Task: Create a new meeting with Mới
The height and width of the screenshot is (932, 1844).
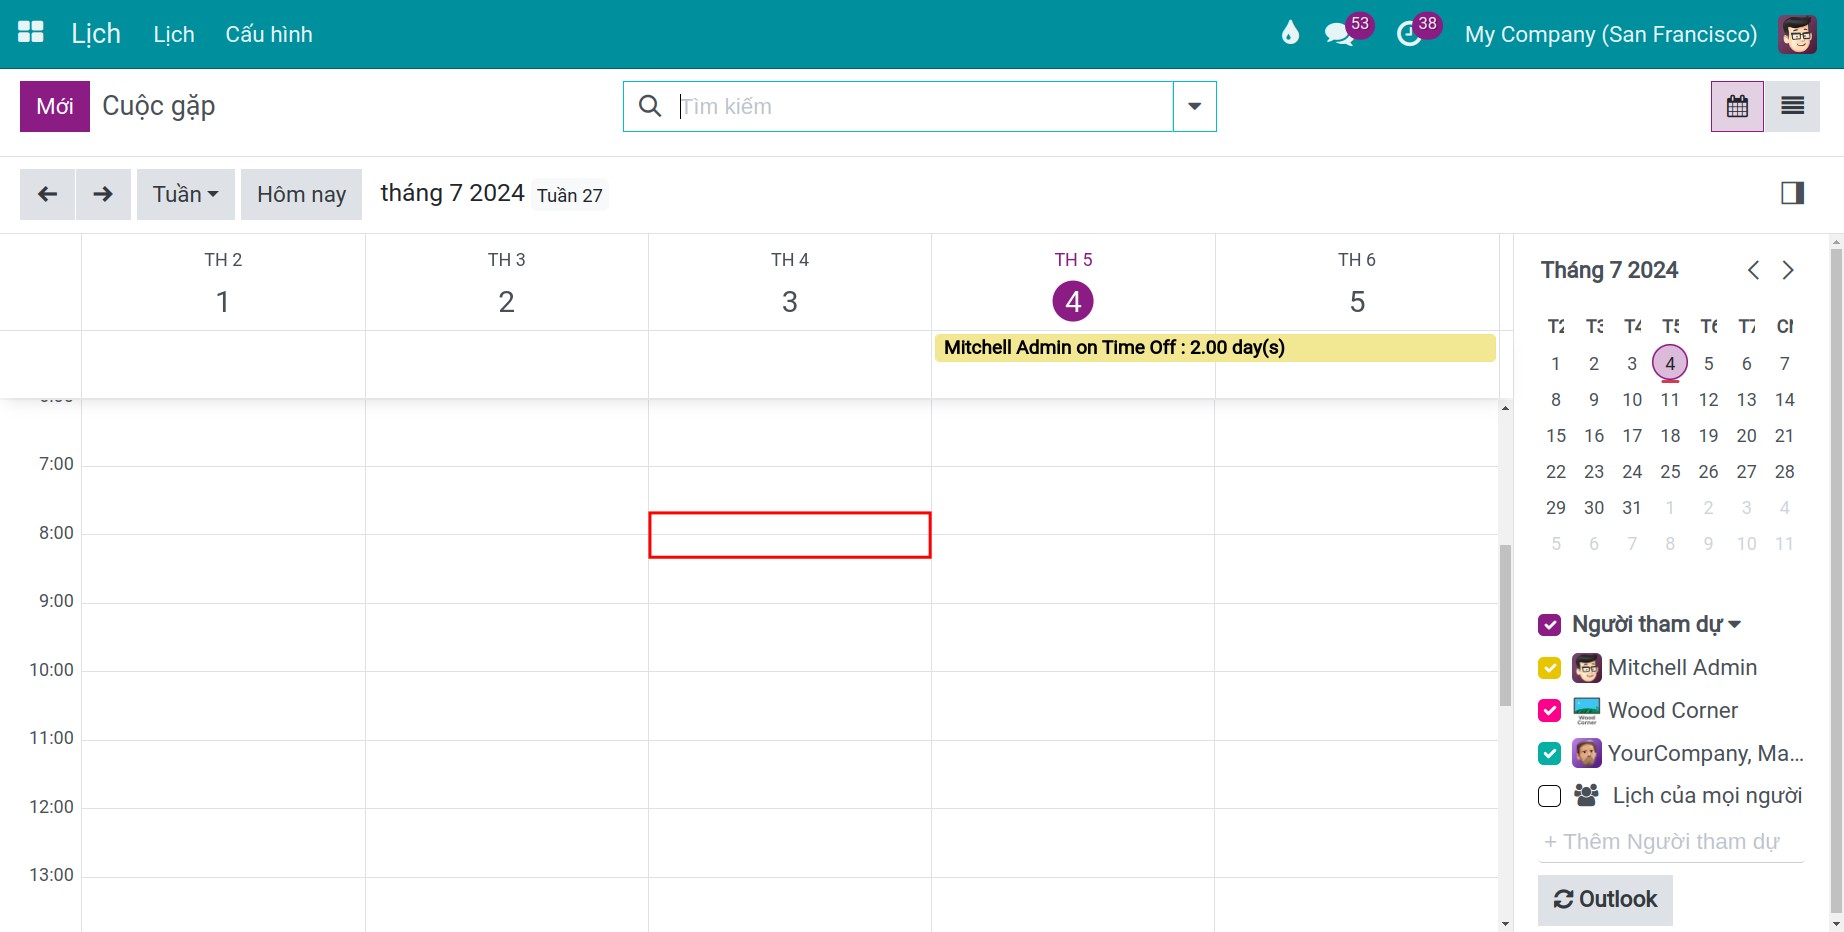Action: click(55, 106)
